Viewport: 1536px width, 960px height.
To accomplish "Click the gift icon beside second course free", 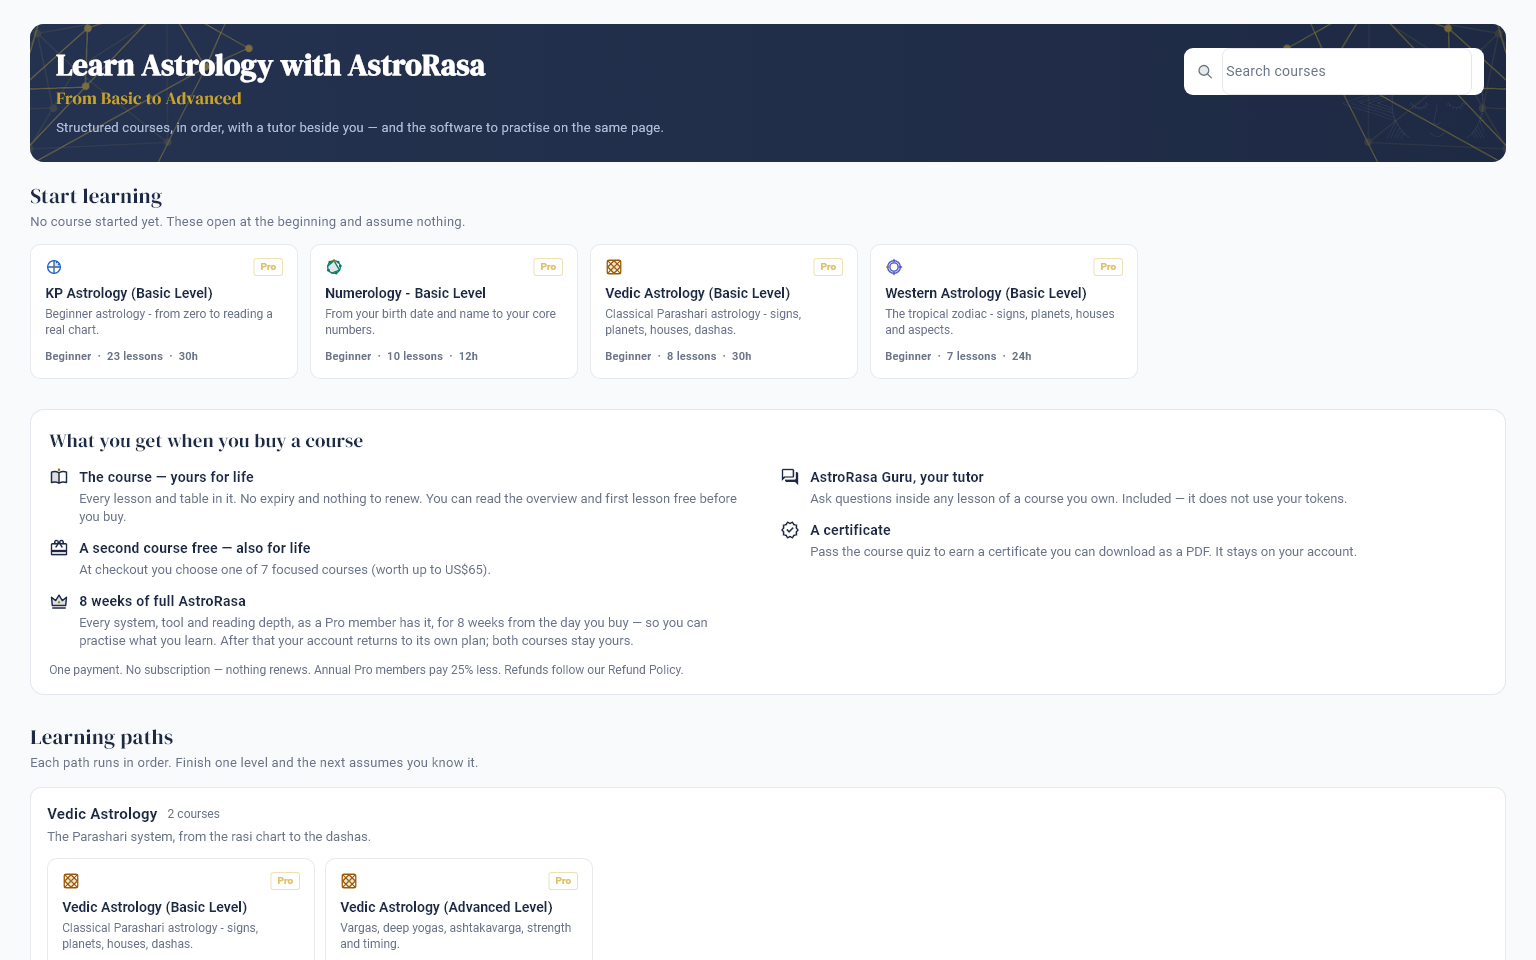I will [x=59, y=548].
